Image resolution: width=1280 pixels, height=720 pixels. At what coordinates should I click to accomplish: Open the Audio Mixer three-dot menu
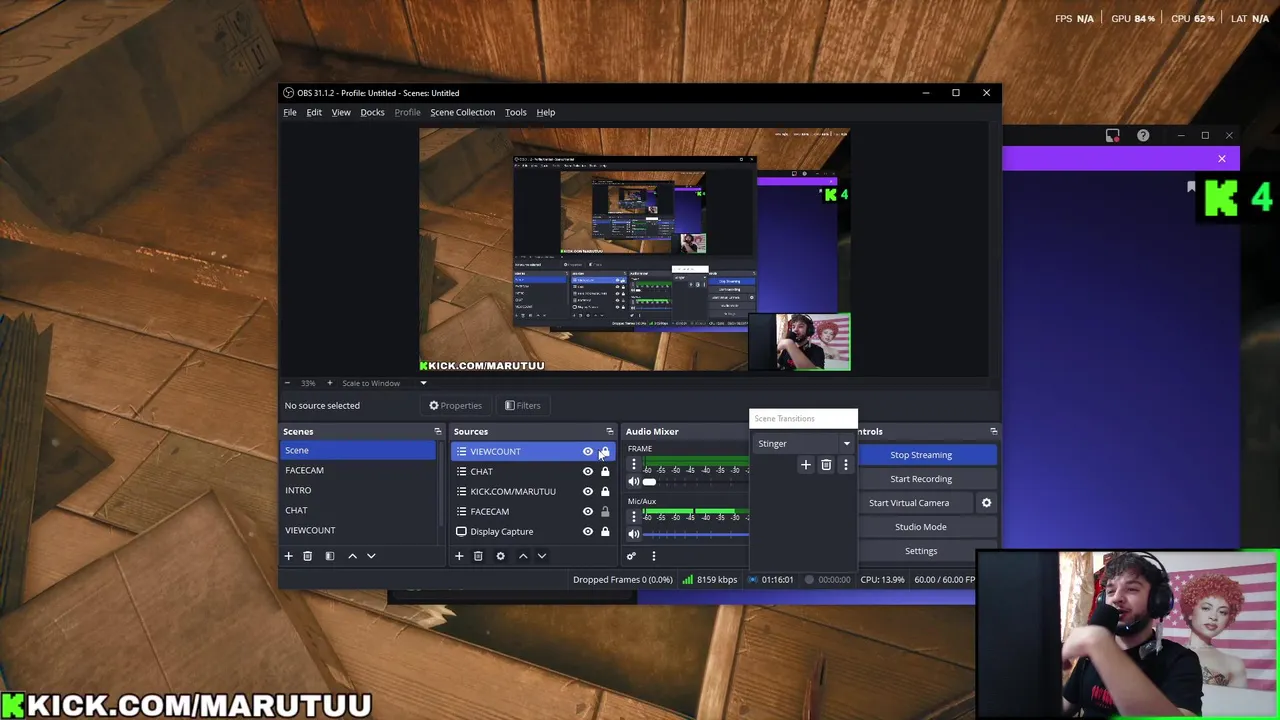tap(653, 556)
